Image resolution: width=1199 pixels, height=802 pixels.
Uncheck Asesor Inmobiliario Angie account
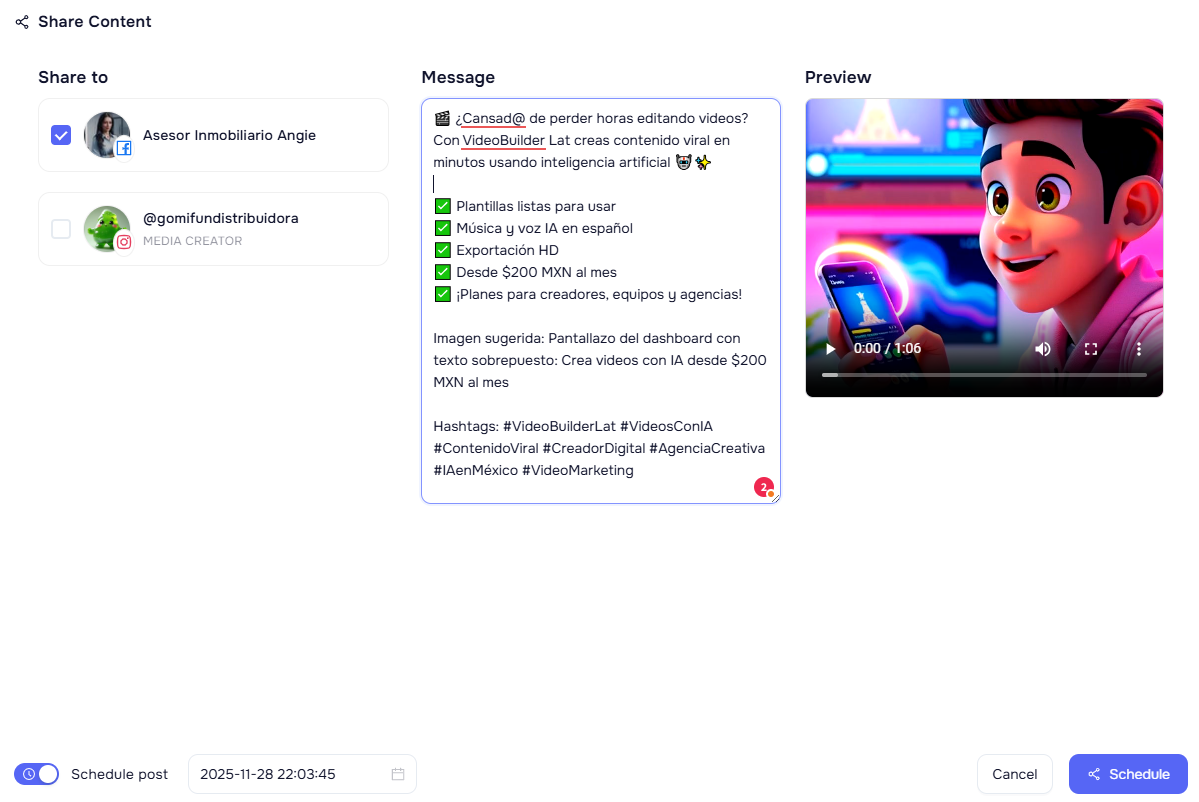pos(61,135)
